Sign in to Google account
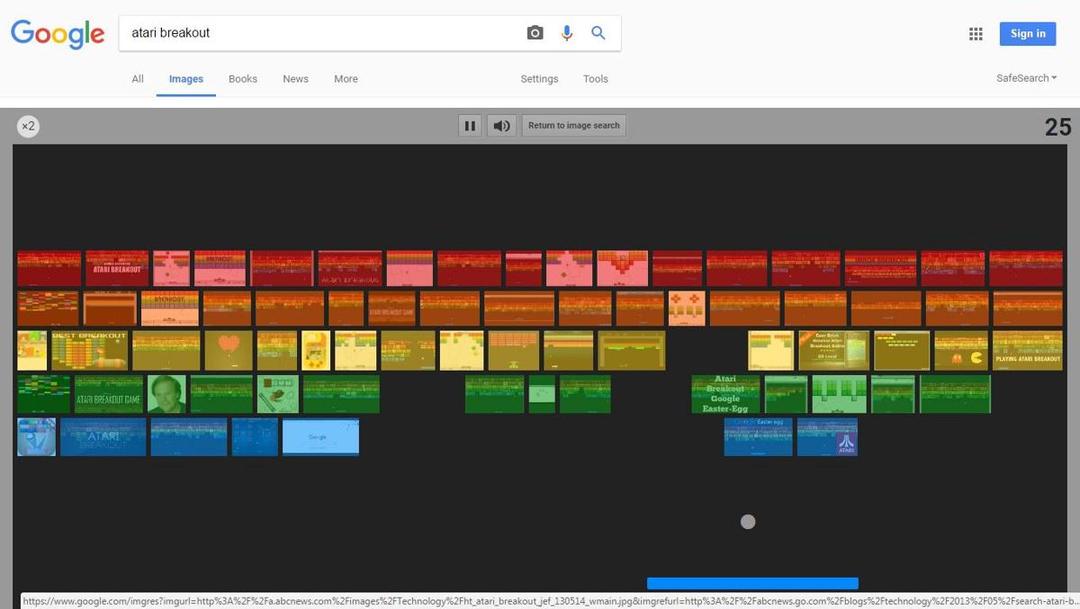 tap(1028, 34)
